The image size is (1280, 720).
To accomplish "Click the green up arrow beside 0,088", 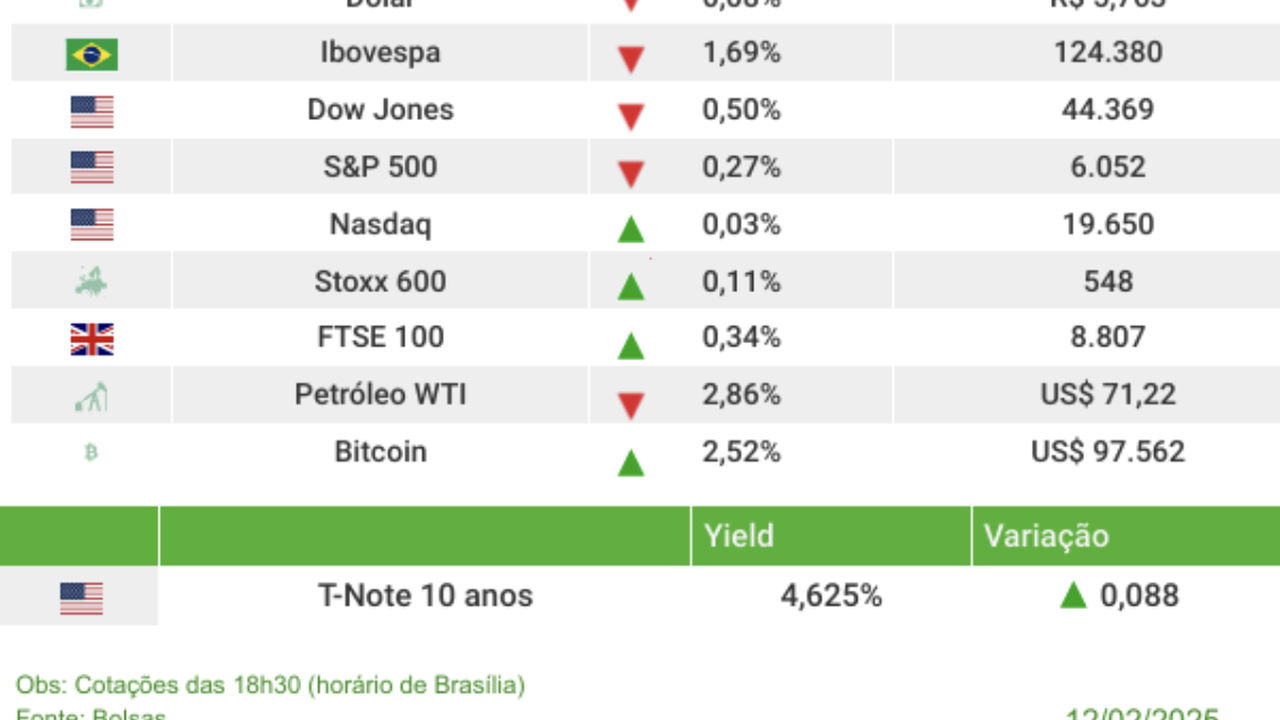I will coord(1073,596).
